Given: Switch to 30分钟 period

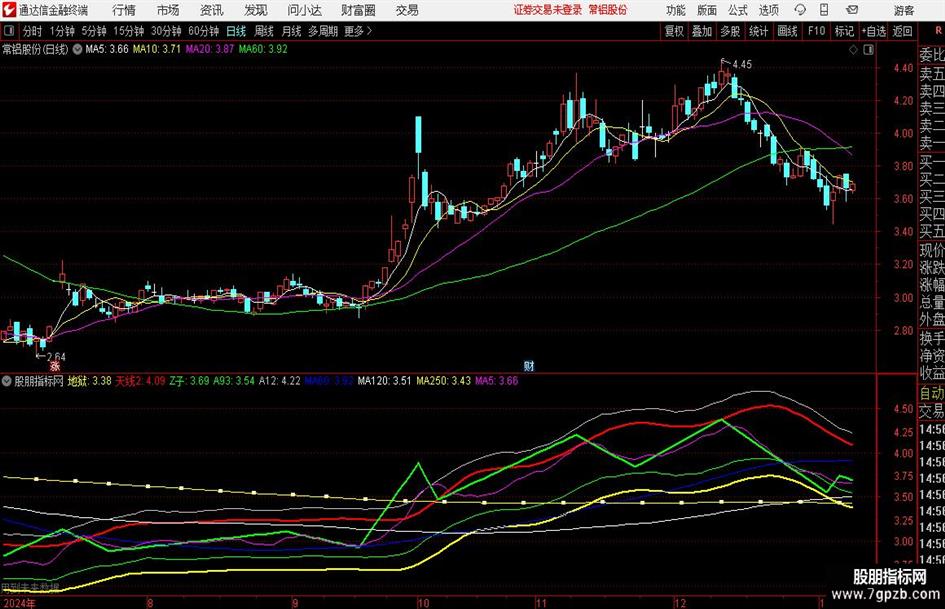Looking at the screenshot, I should pyautogui.click(x=166, y=31).
